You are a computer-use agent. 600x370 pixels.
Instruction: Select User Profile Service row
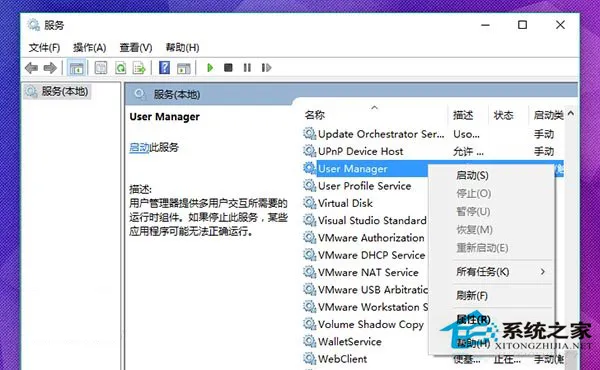pos(365,186)
